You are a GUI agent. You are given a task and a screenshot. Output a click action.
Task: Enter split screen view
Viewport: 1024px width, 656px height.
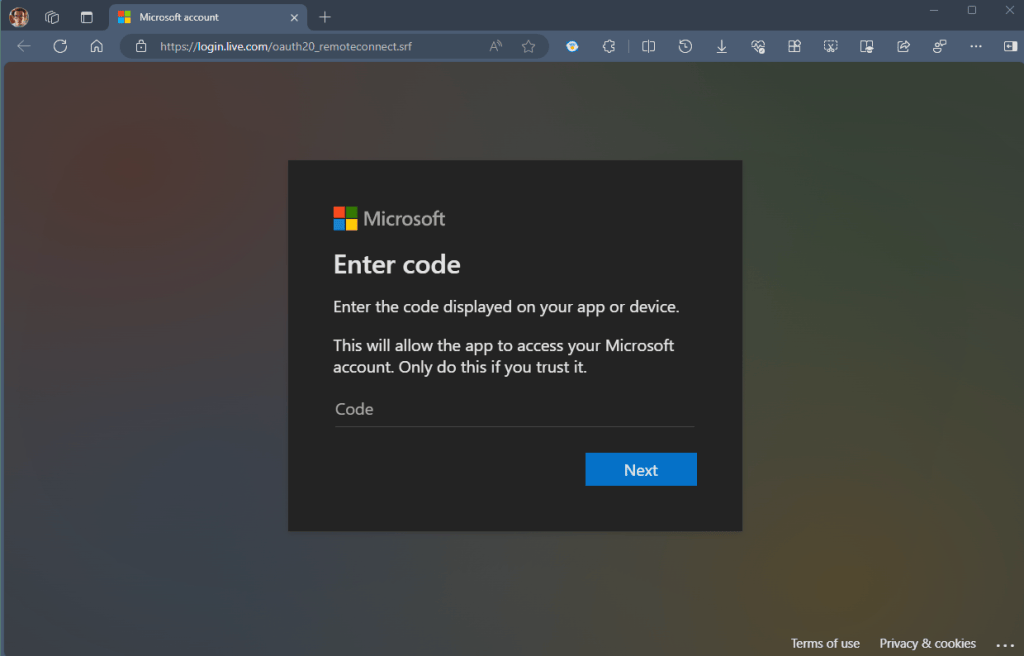coord(647,46)
